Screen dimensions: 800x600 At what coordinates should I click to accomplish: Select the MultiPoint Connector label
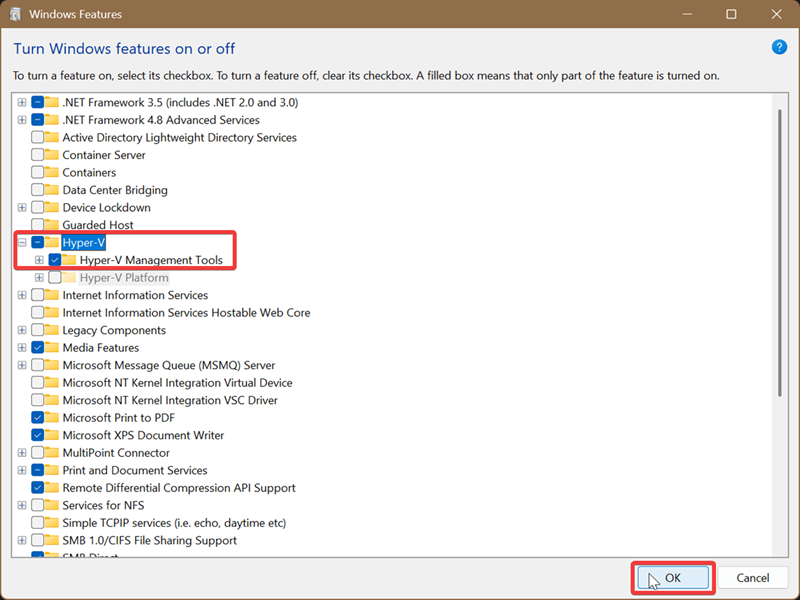point(116,453)
